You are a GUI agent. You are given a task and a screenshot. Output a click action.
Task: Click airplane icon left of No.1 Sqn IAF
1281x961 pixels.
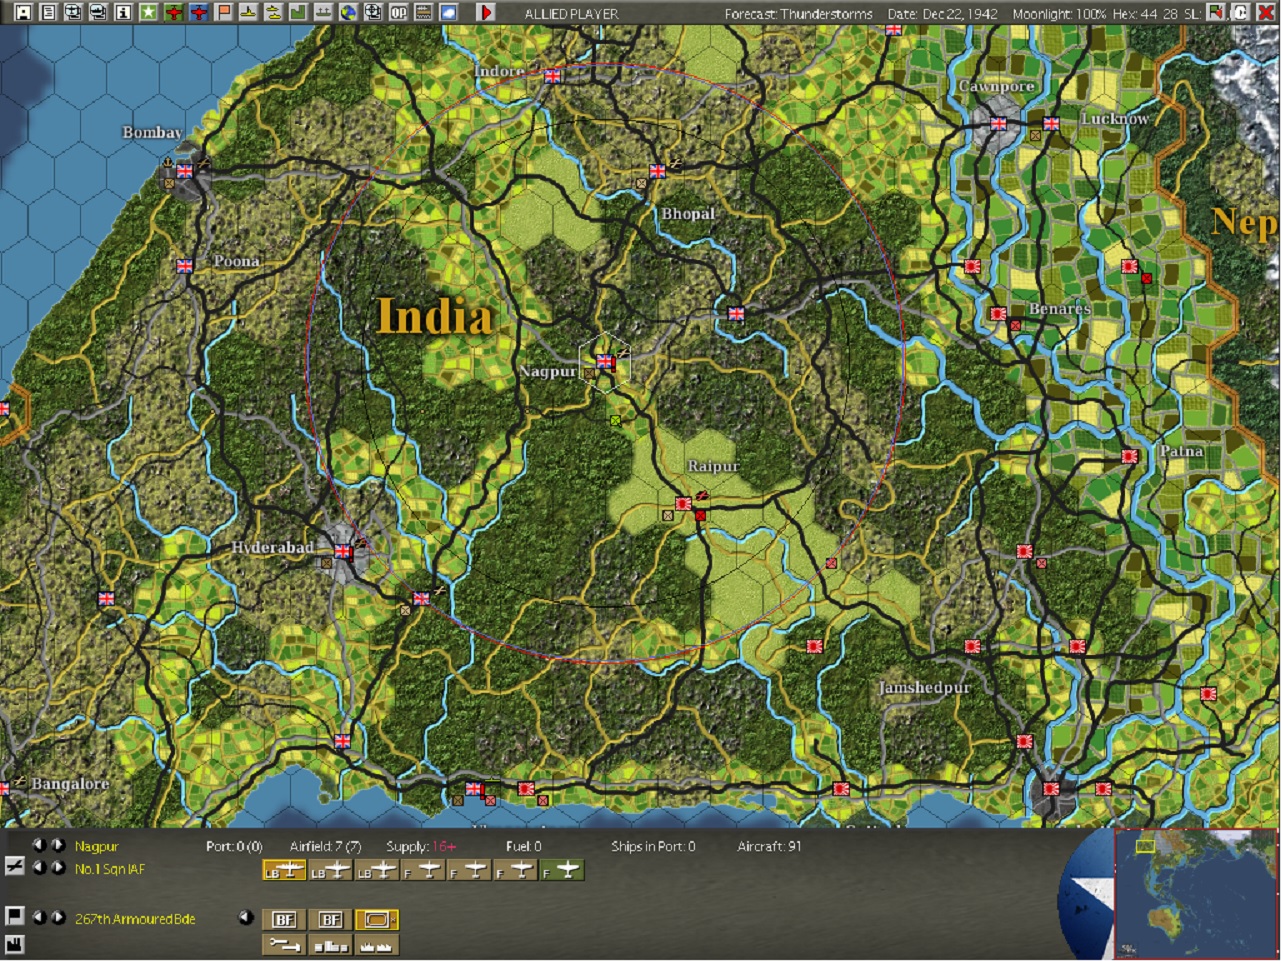tap(14, 868)
